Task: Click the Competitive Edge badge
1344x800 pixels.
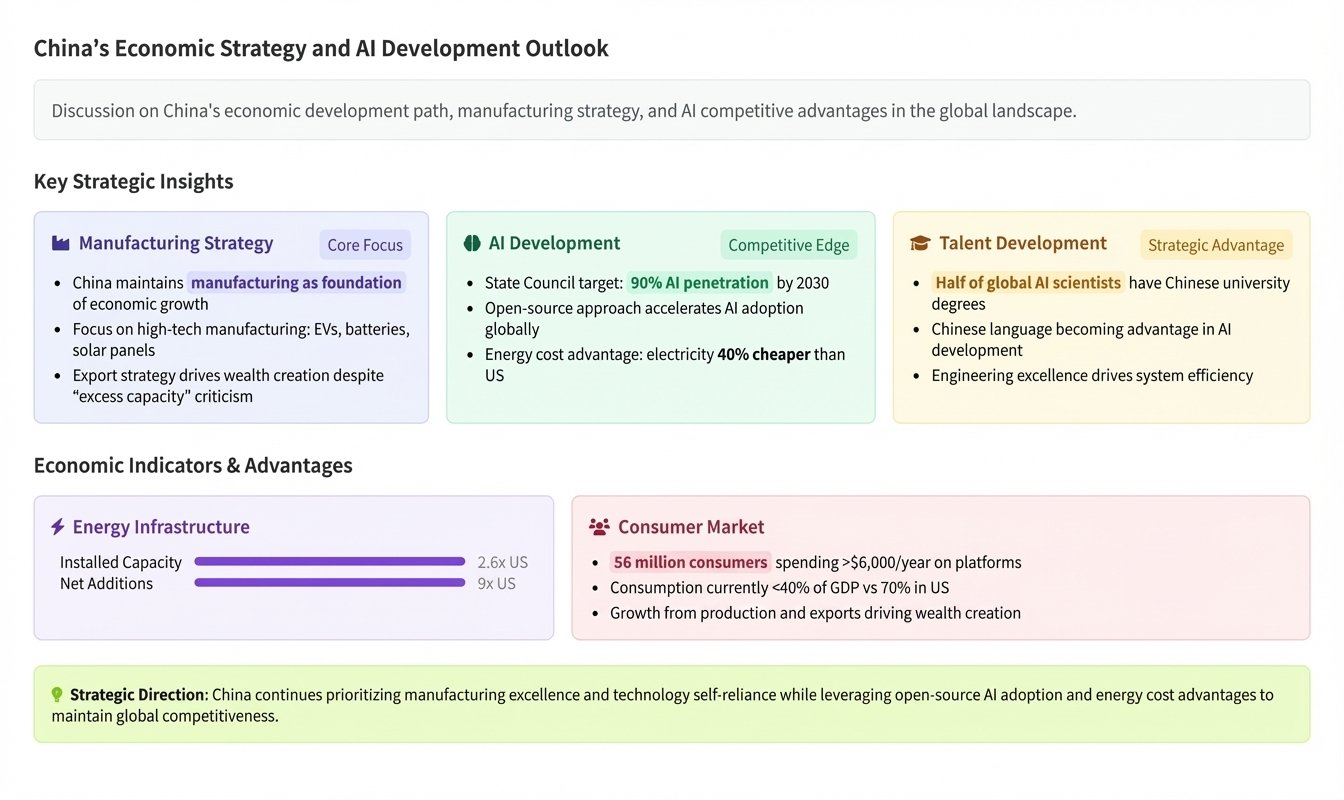Action: [788, 245]
